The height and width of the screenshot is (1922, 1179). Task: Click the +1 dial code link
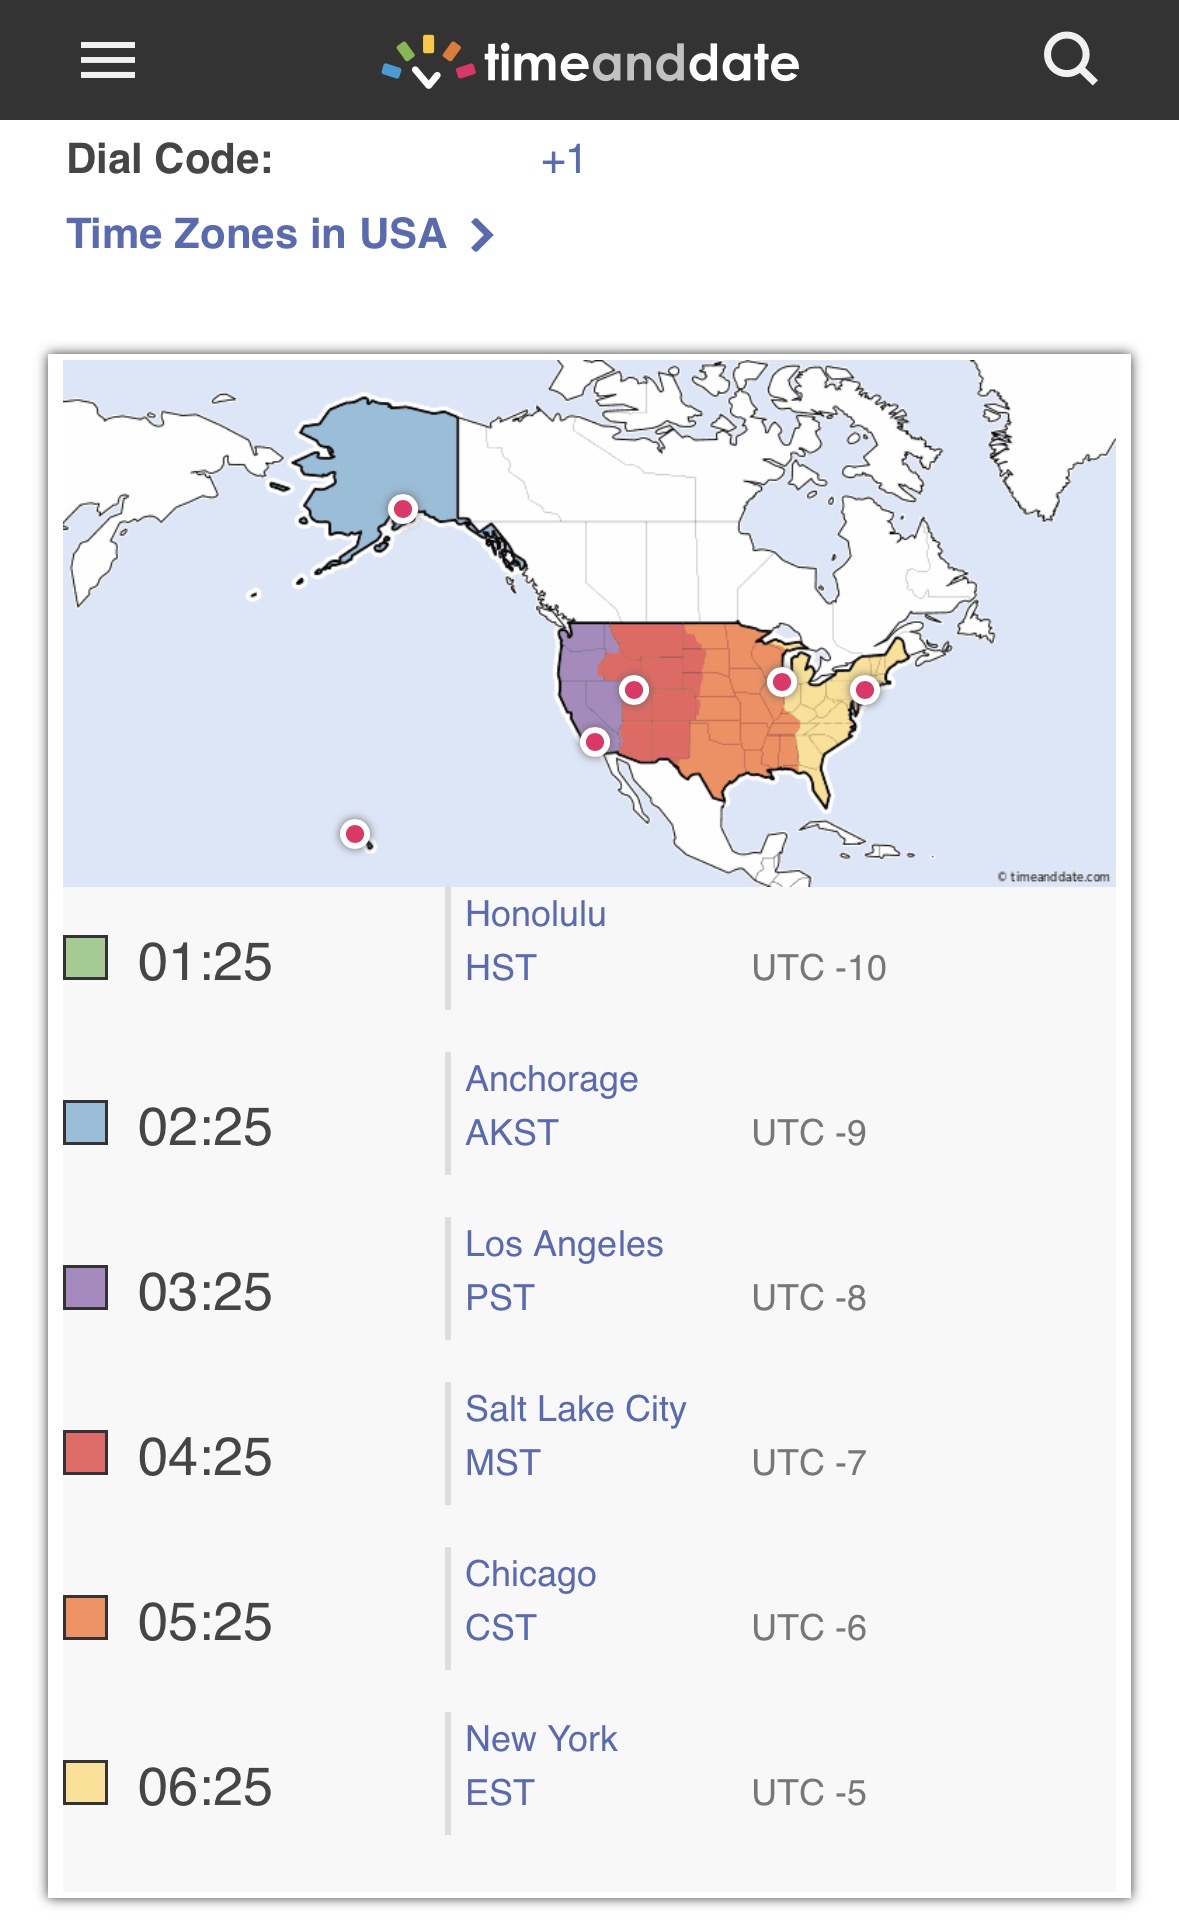pos(562,160)
